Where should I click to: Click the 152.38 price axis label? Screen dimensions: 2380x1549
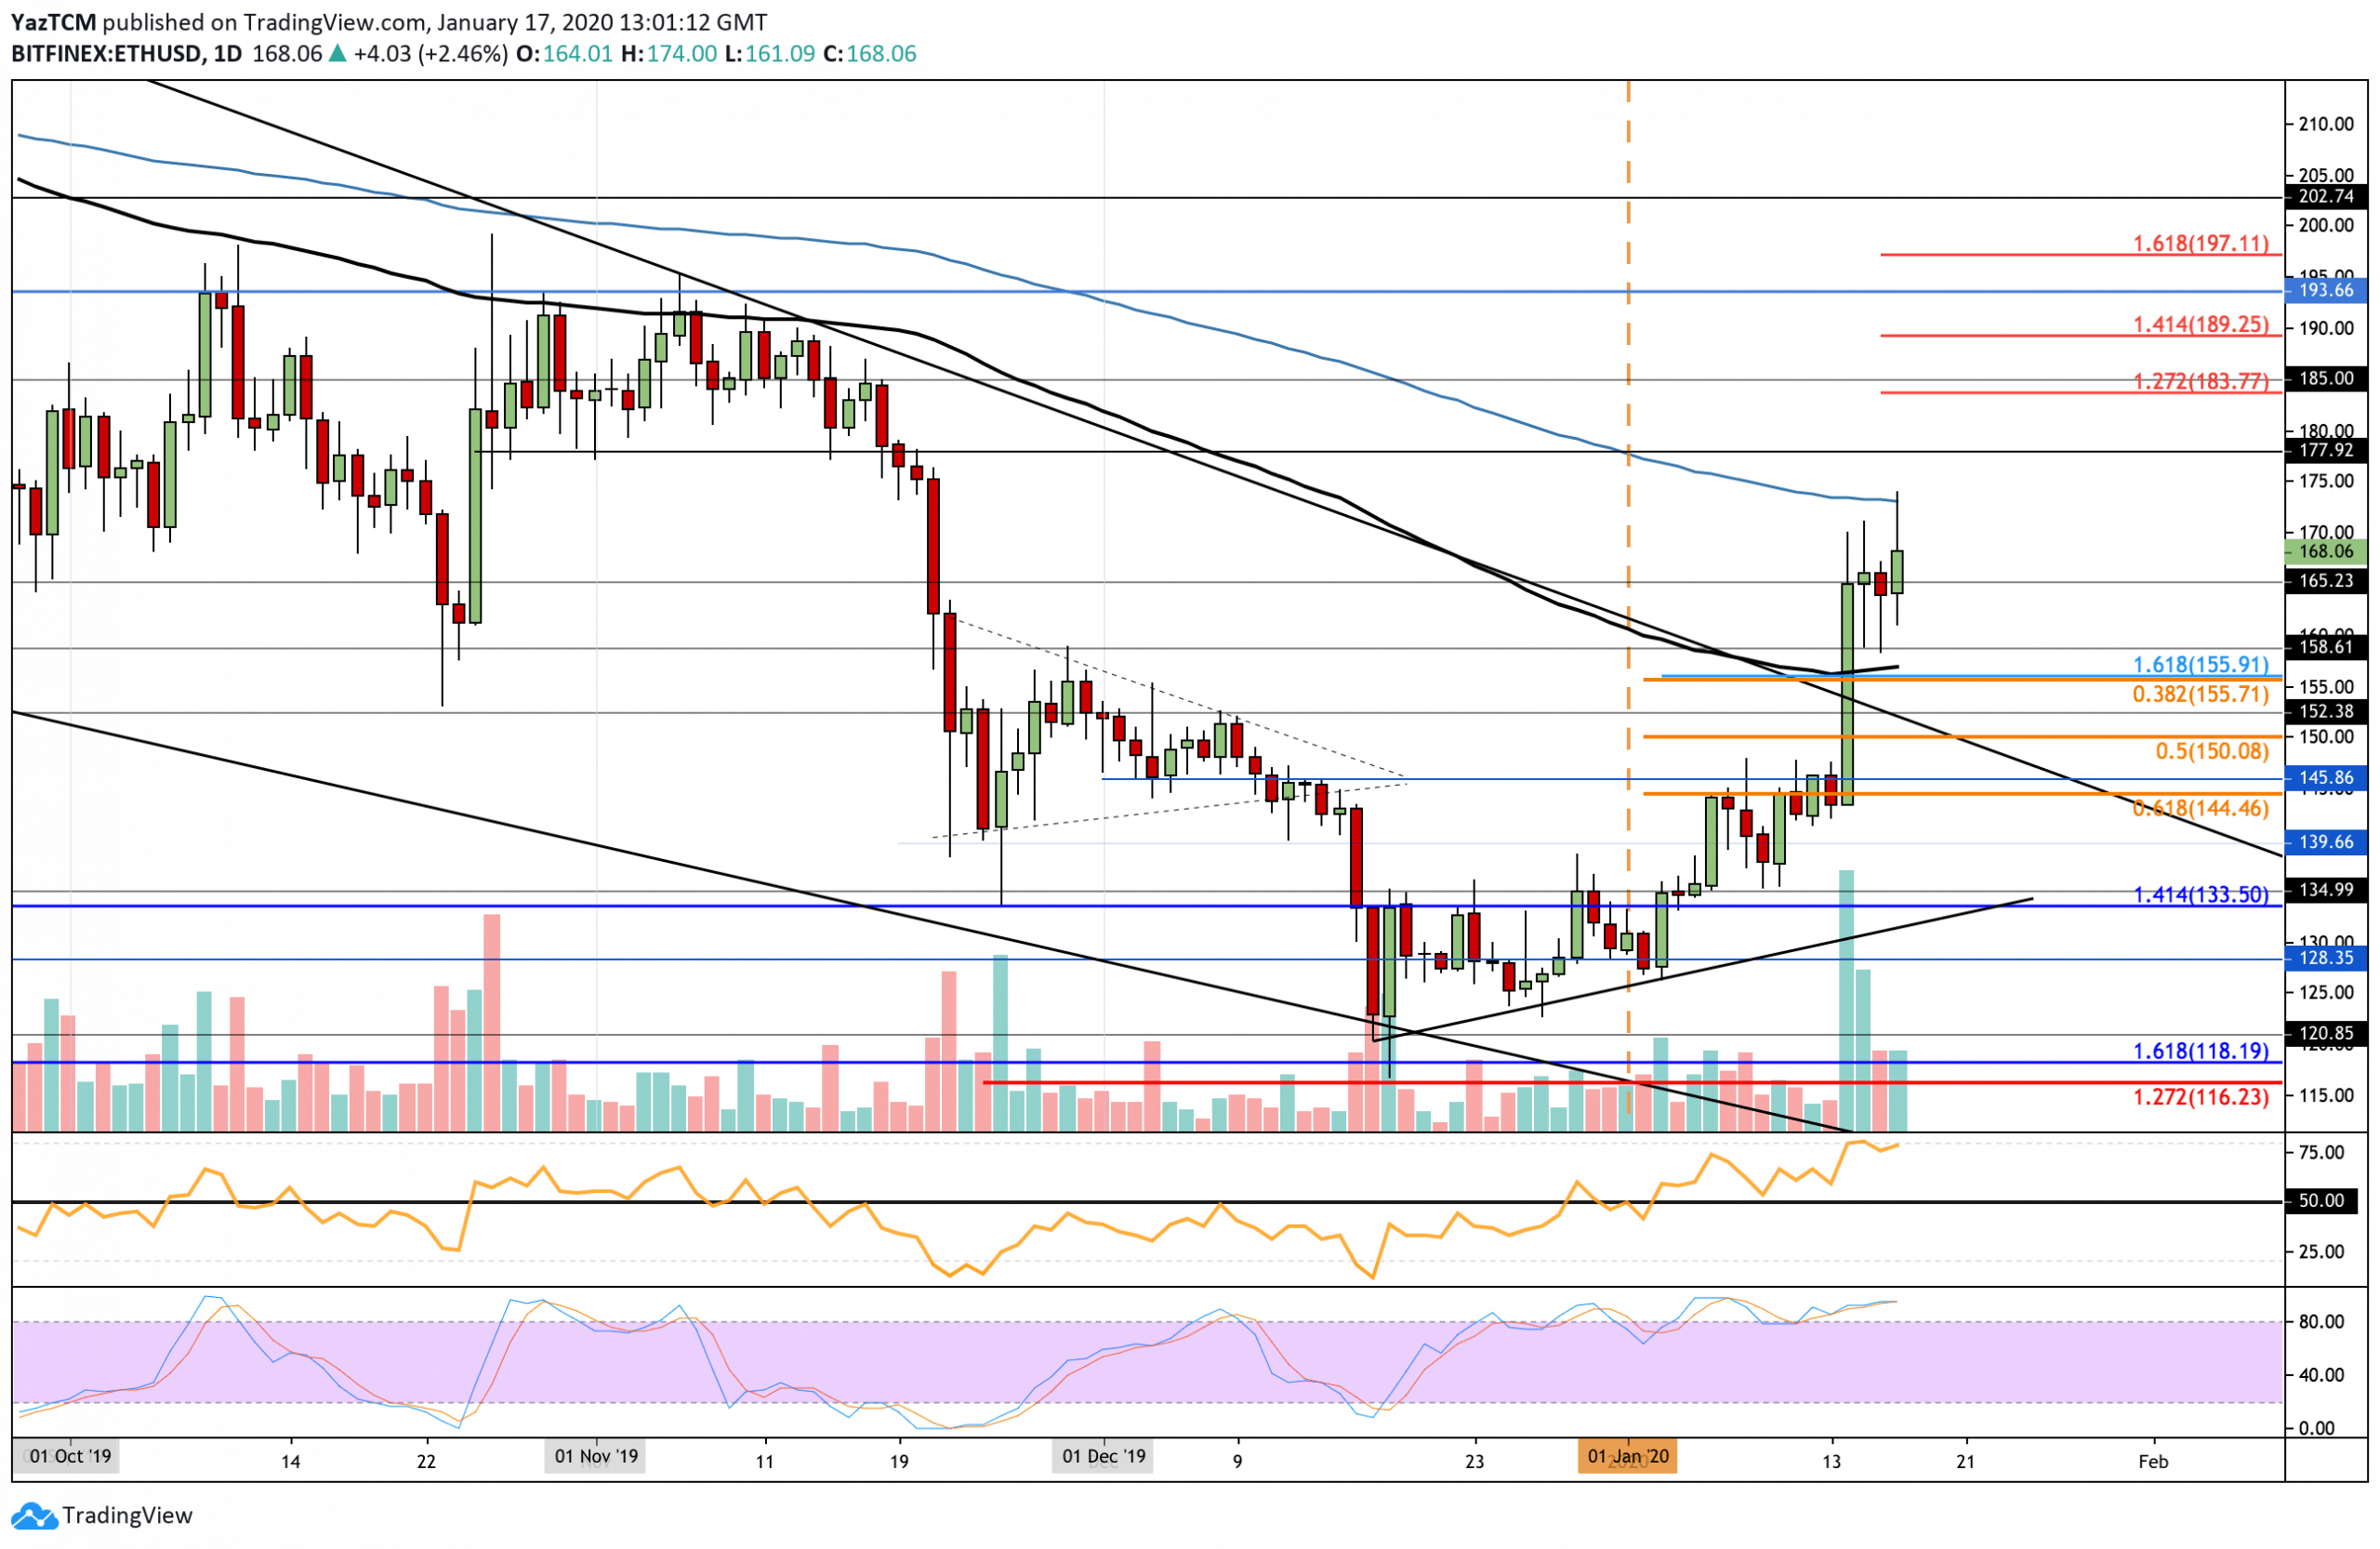click(2326, 711)
